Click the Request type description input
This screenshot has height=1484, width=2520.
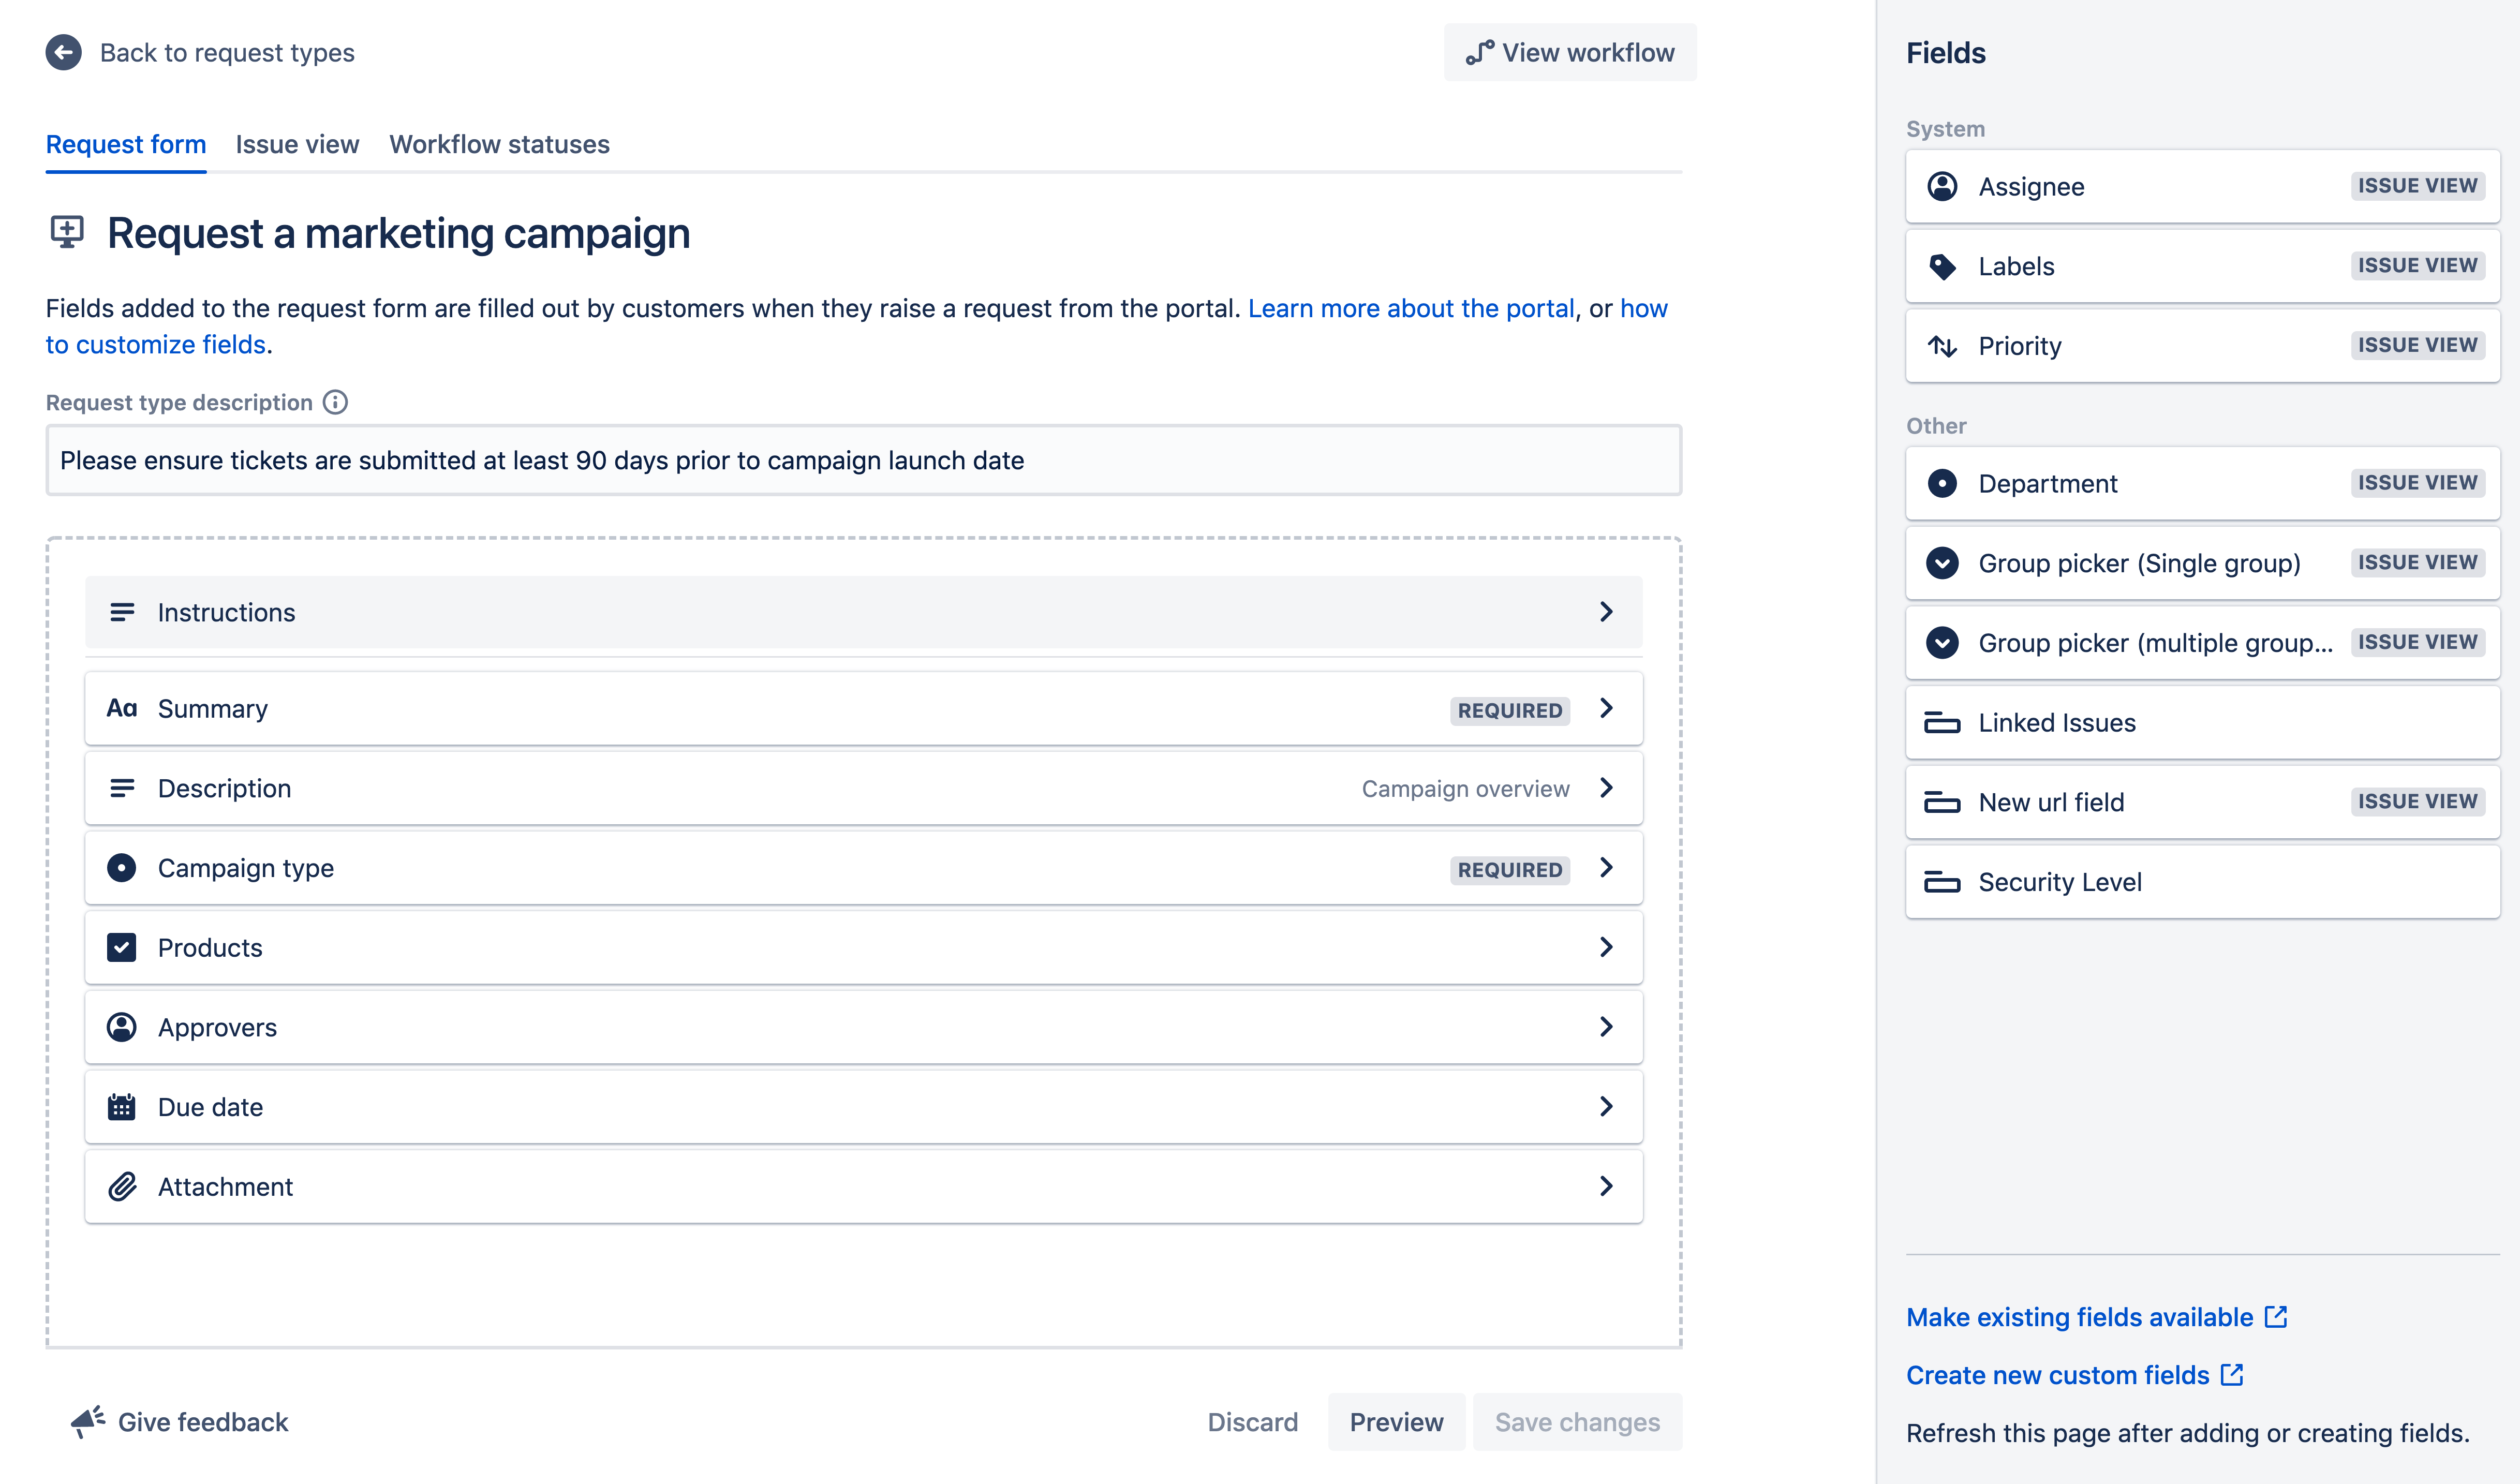tap(864, 460)
